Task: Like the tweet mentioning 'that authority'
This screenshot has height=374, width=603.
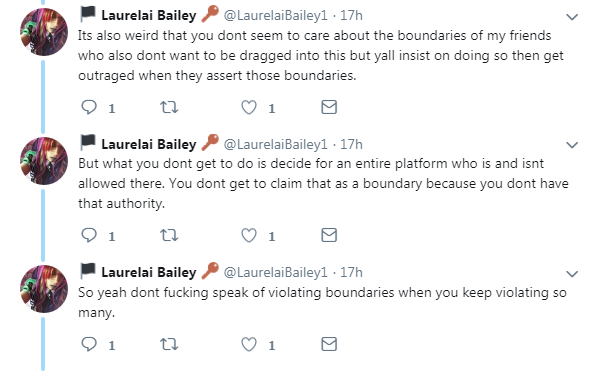Action: point(249,235)
